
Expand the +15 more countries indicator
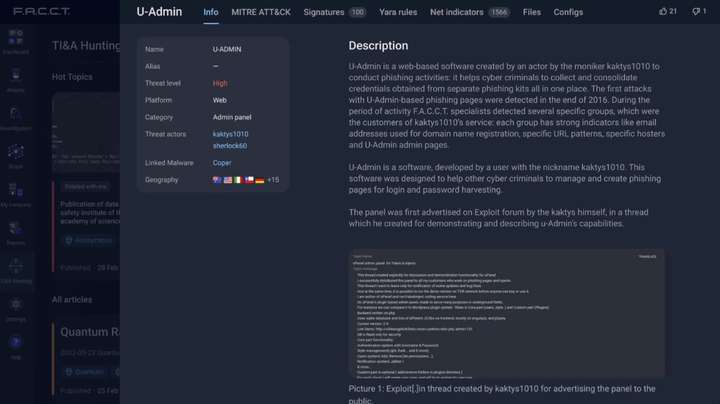(x=273, y=180)
